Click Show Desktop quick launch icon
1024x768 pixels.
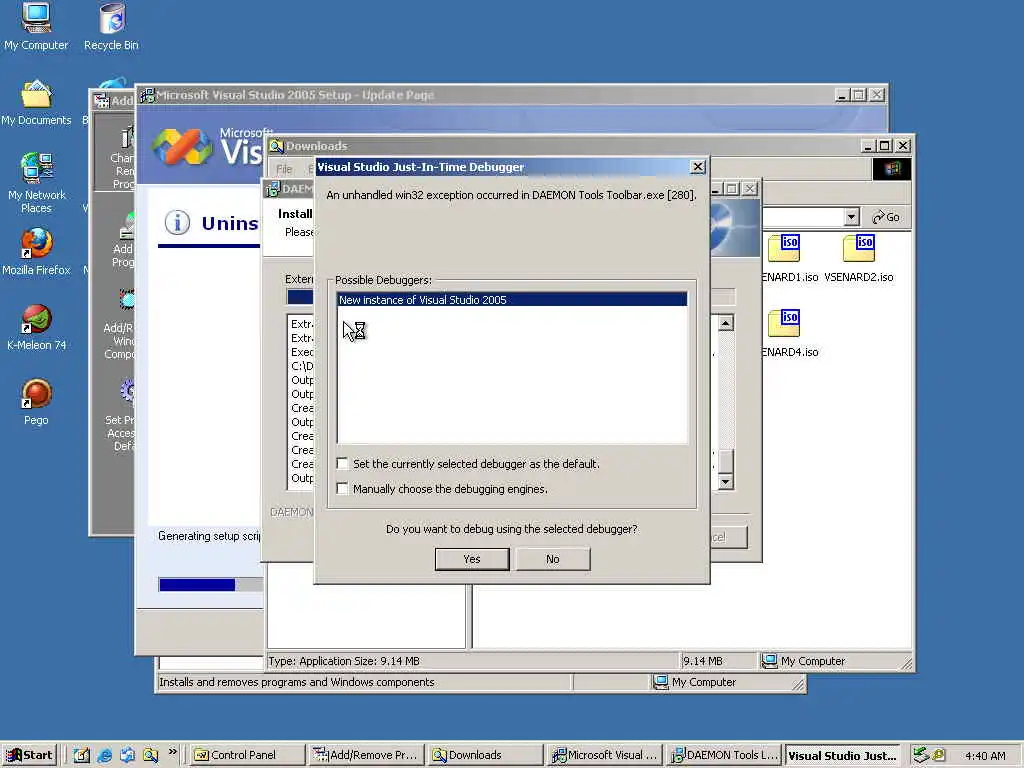(x=82, y=755)
